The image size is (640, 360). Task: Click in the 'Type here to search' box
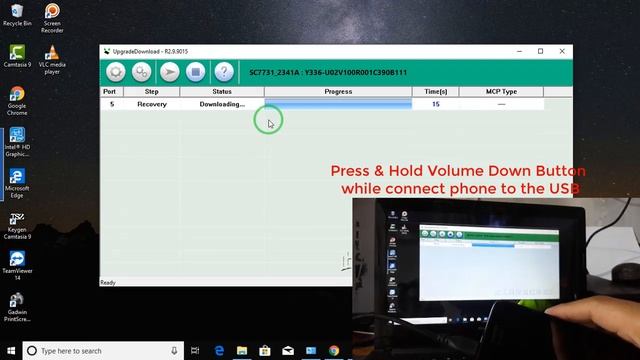[103, 351]
